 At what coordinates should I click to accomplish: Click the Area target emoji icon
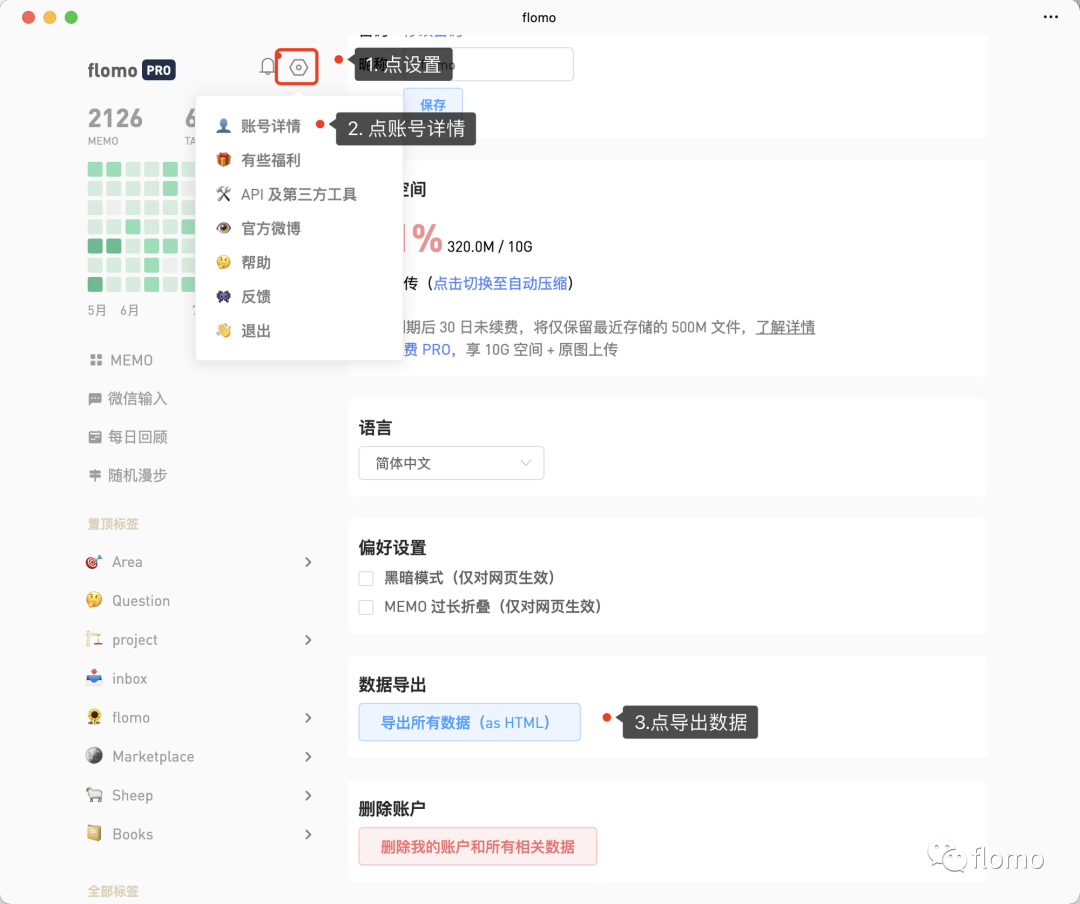pyautogui.click(x=94, y=562)
